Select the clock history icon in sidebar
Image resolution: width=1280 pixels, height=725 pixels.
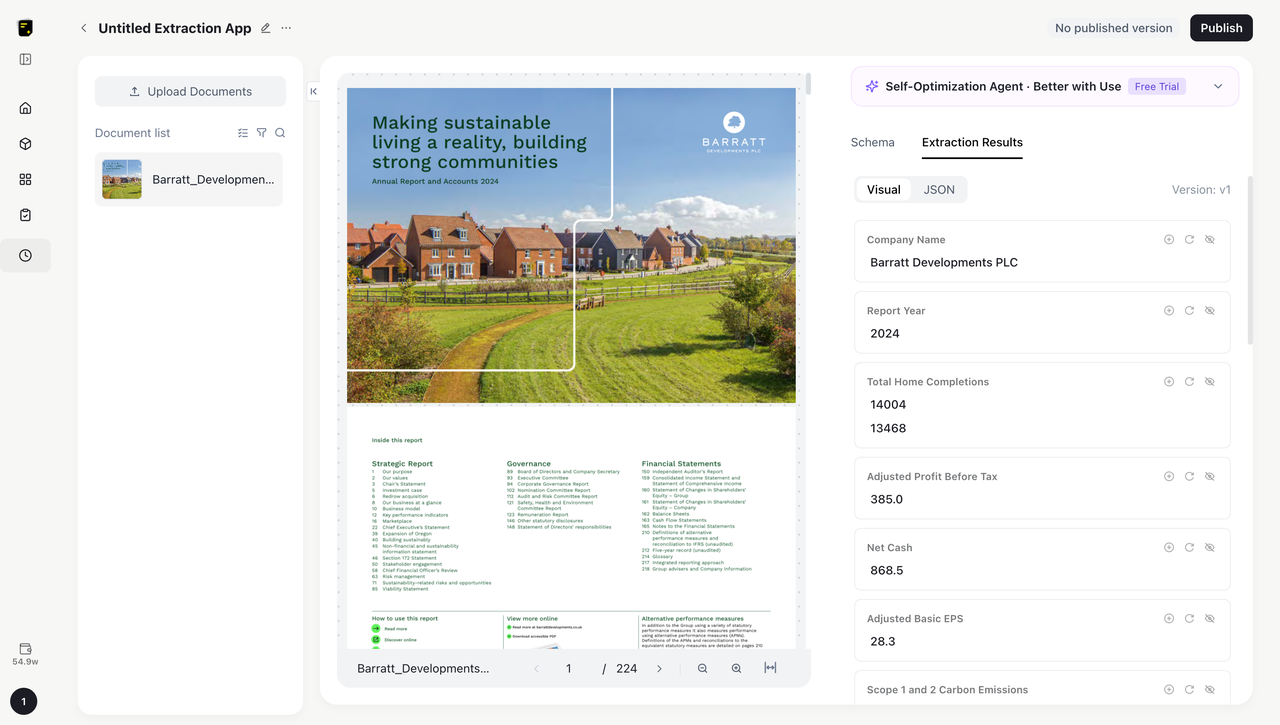pos(26,256)
